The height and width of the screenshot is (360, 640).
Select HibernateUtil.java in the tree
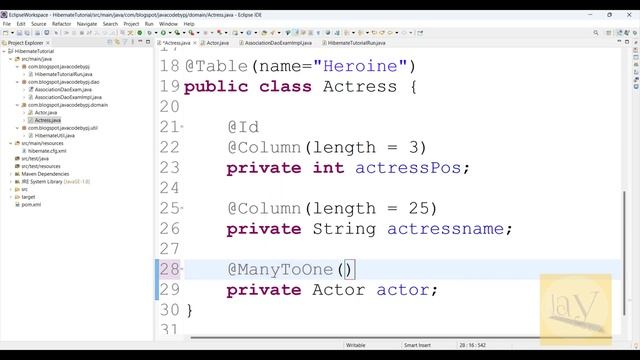[x=55, y=136]
